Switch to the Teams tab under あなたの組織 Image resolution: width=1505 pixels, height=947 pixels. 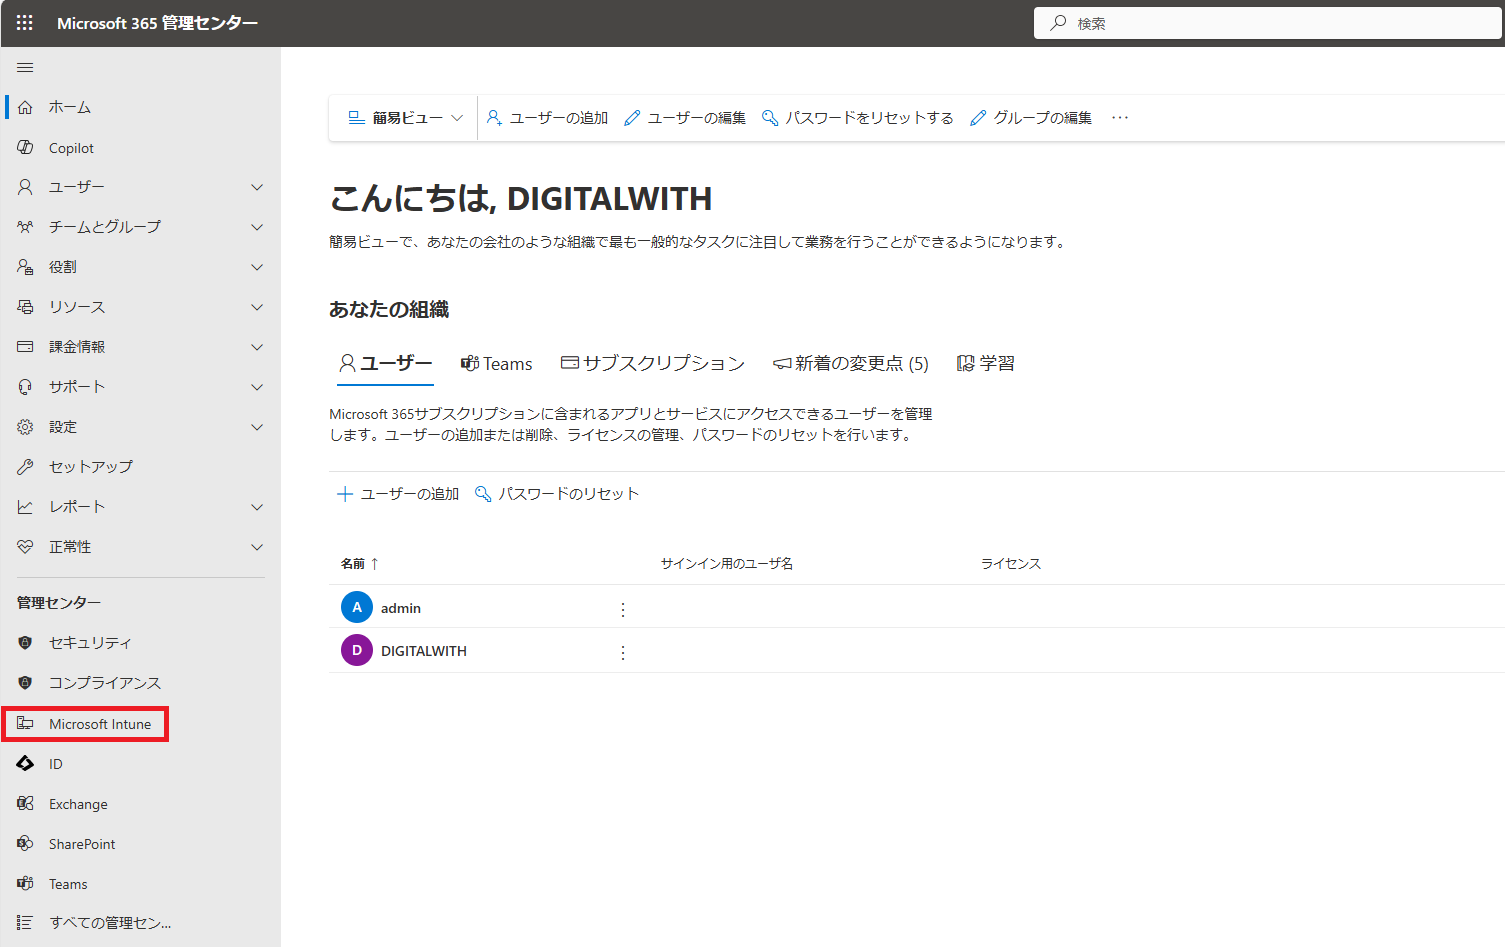[x=496, y=363]
